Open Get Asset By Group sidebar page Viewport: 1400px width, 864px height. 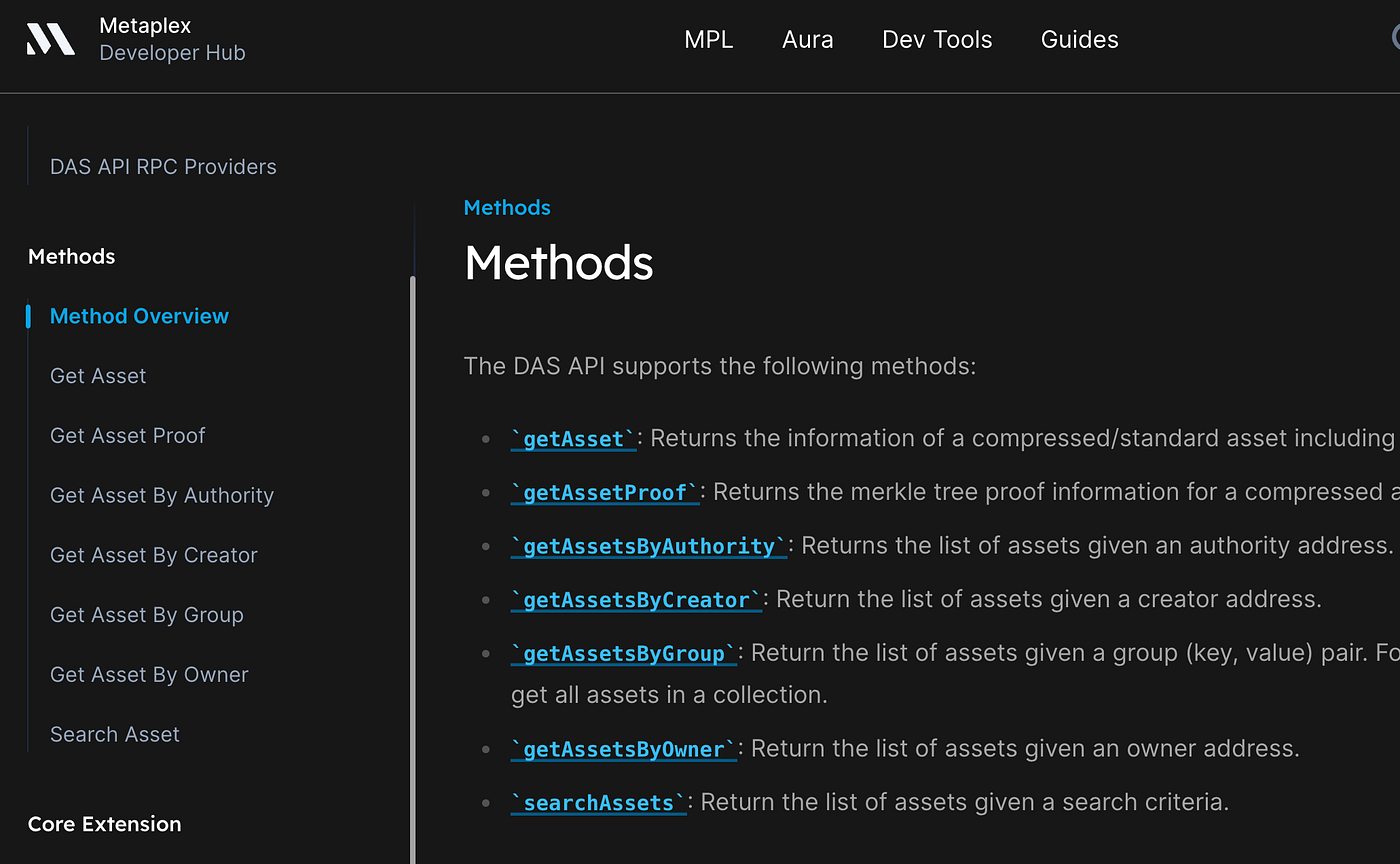[x=147, y=615]
